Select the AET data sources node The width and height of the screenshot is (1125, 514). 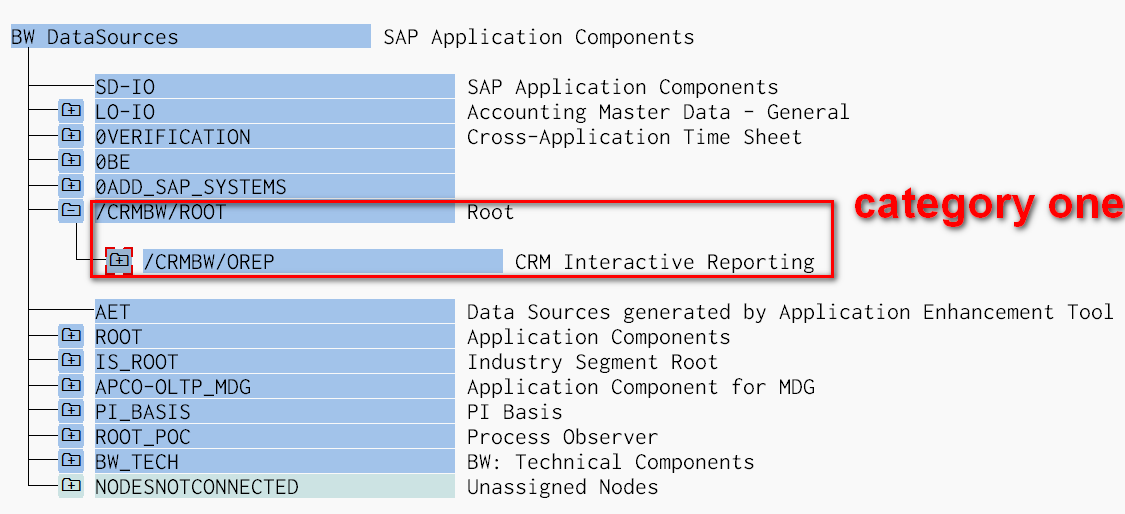click(113, 312)
